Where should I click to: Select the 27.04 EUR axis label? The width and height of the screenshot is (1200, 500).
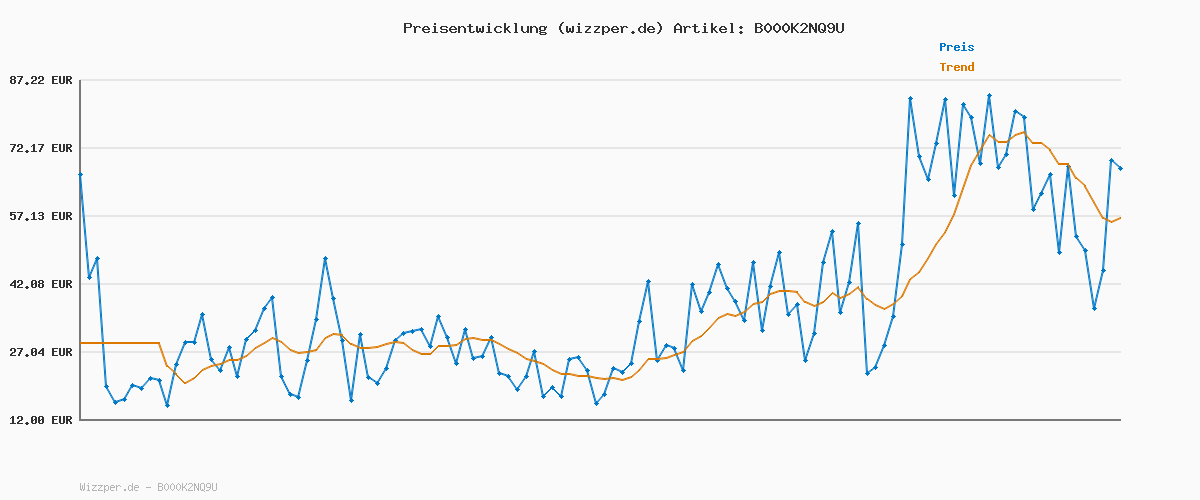(x=42, y=352)
